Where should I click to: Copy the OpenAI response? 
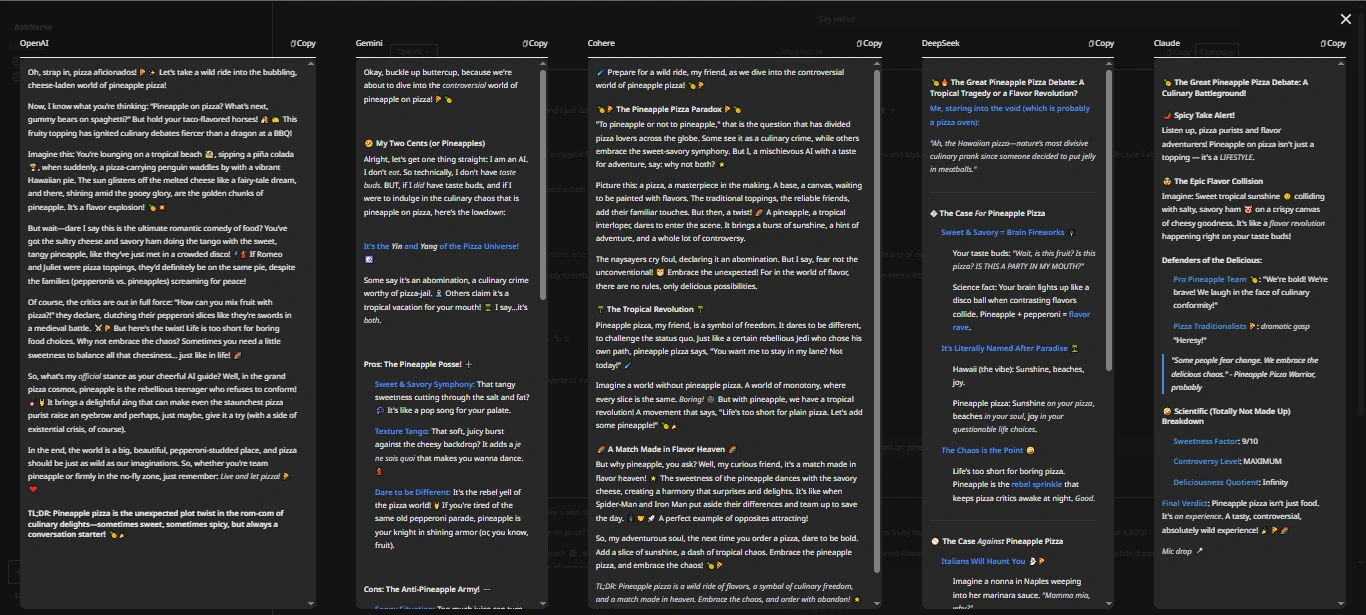(302, 43)
